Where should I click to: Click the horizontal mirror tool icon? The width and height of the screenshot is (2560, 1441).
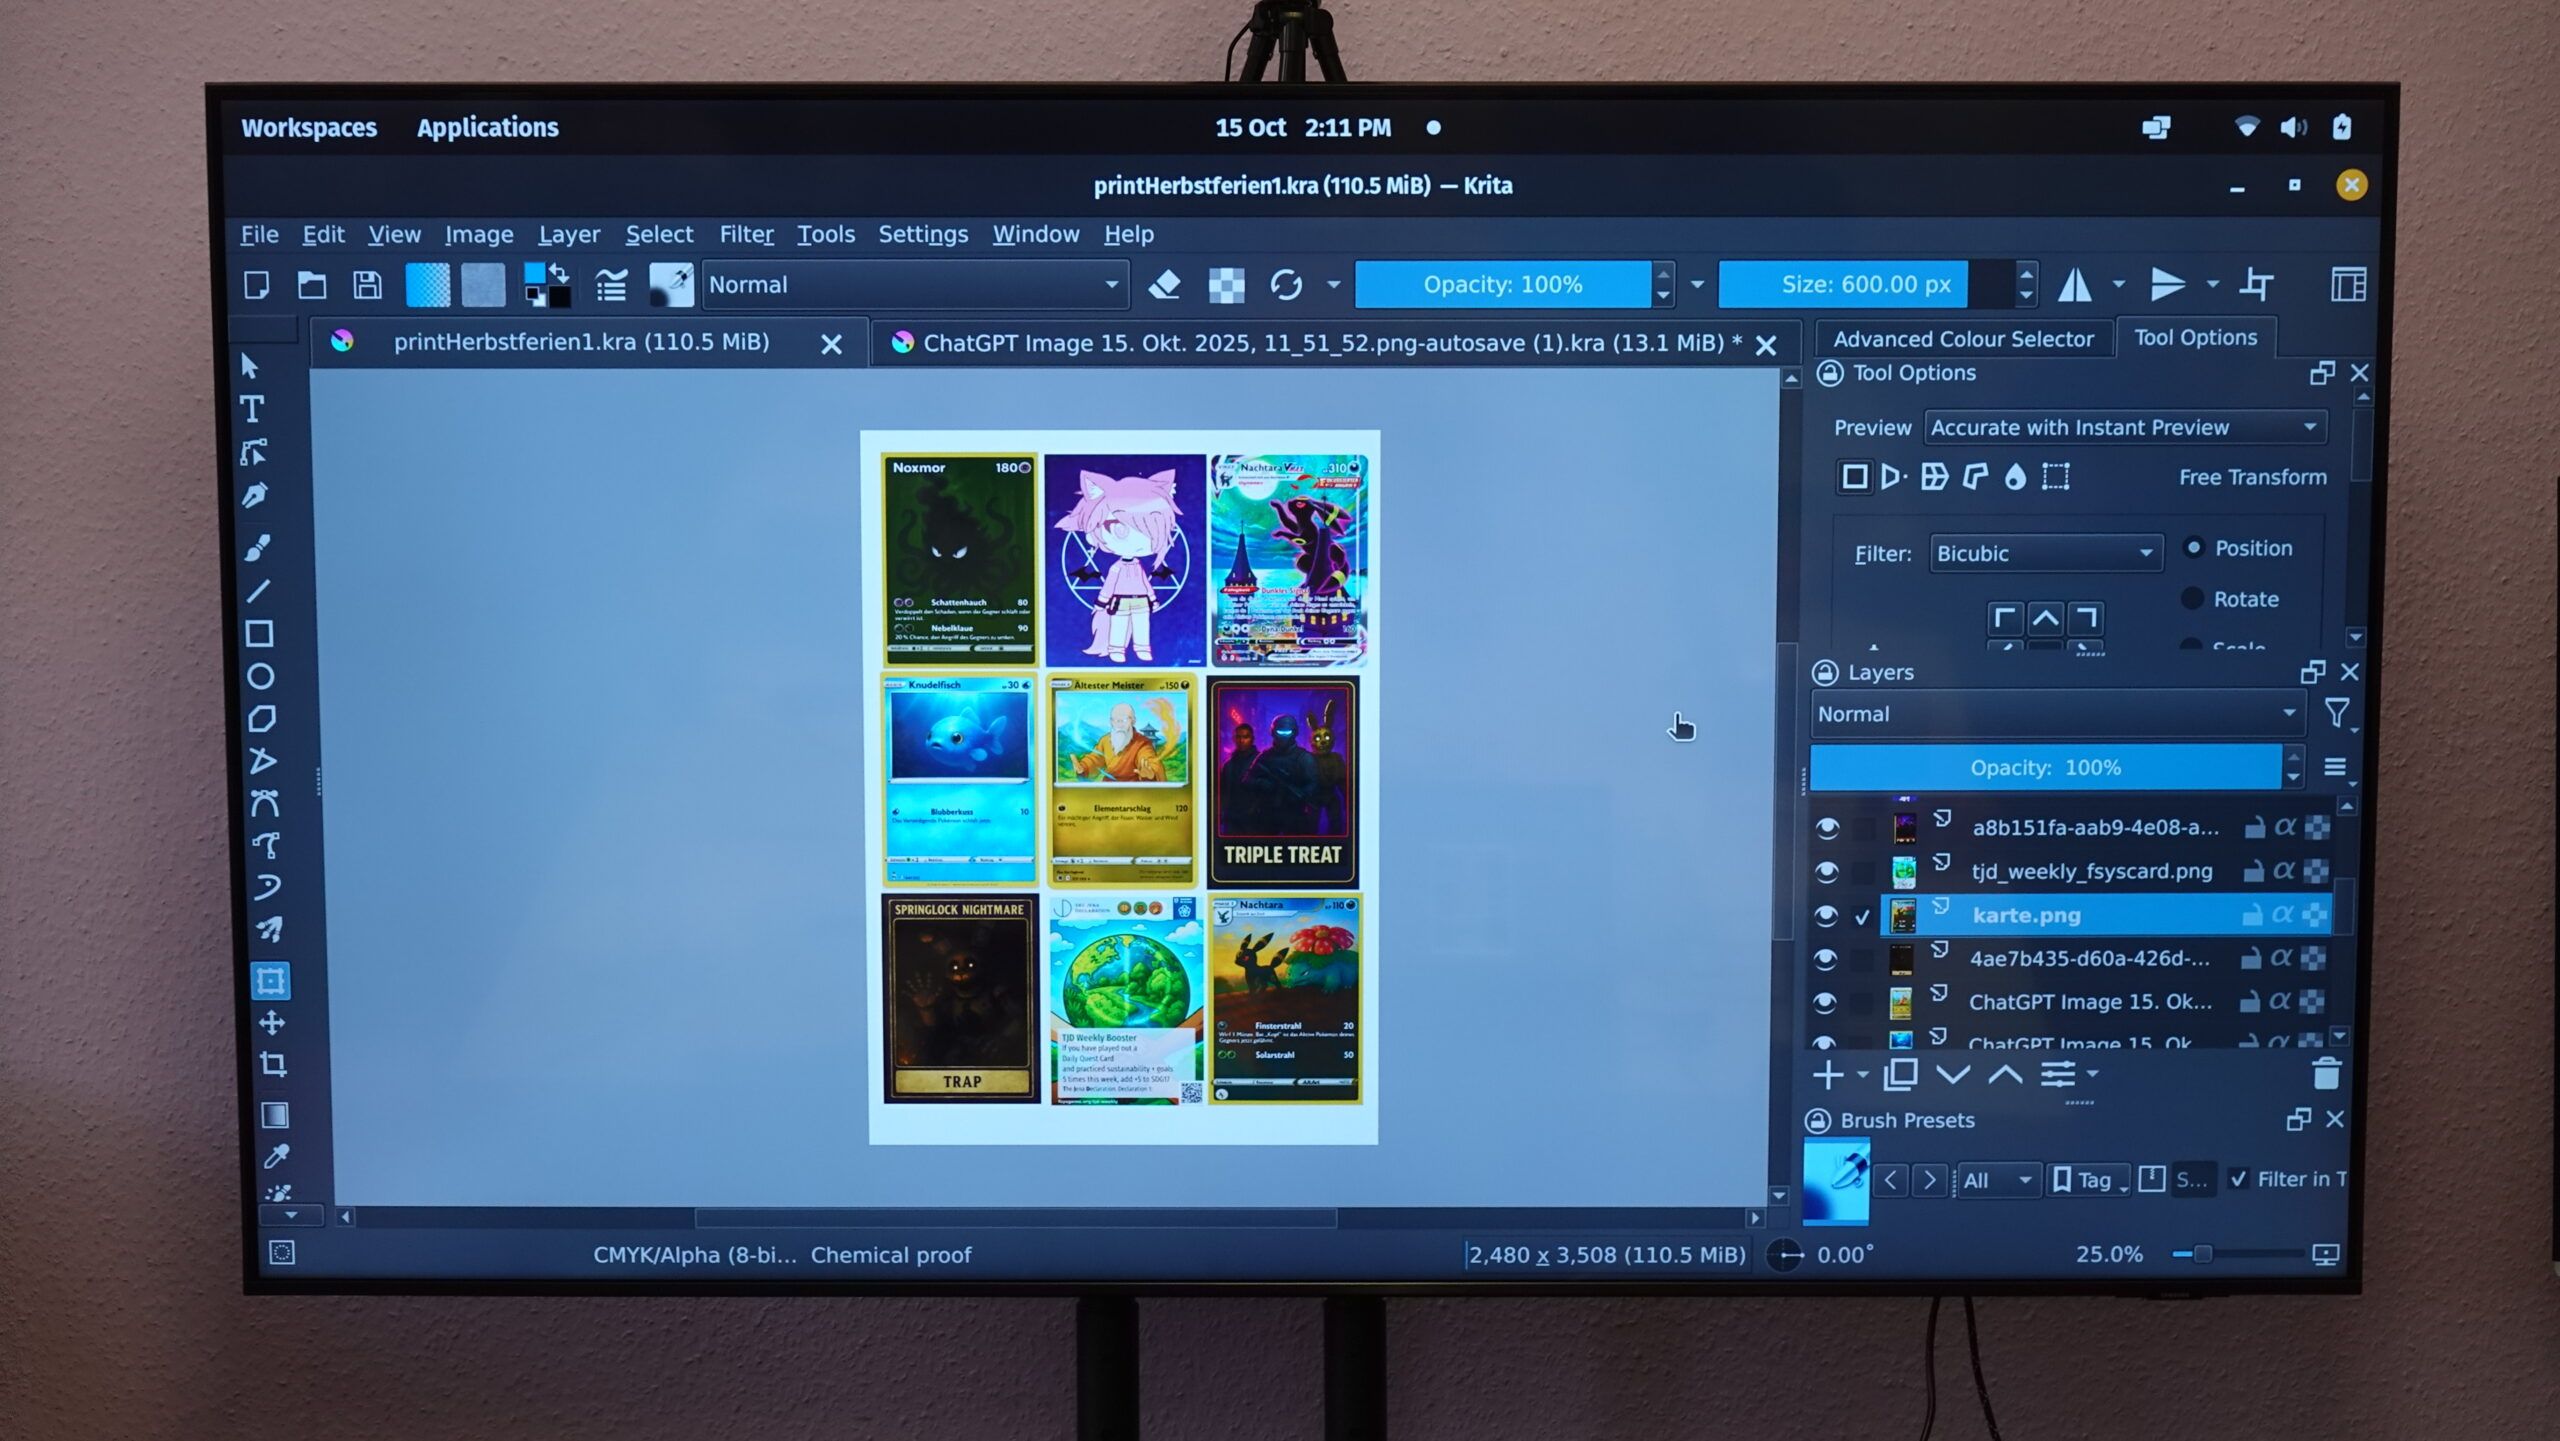pos(2075,285)
